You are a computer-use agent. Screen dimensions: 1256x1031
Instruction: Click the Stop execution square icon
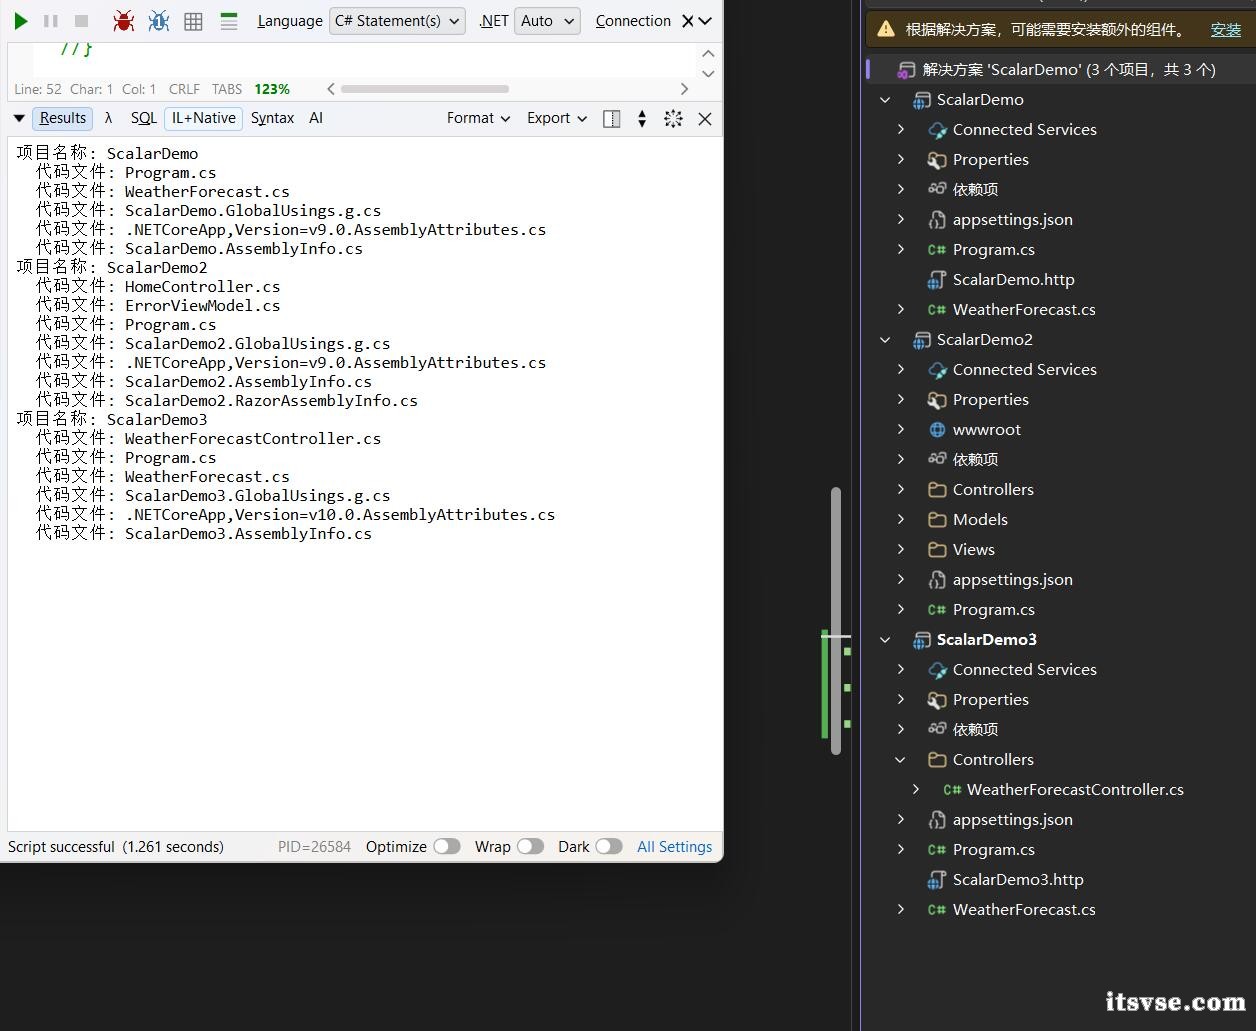point(82,21)
